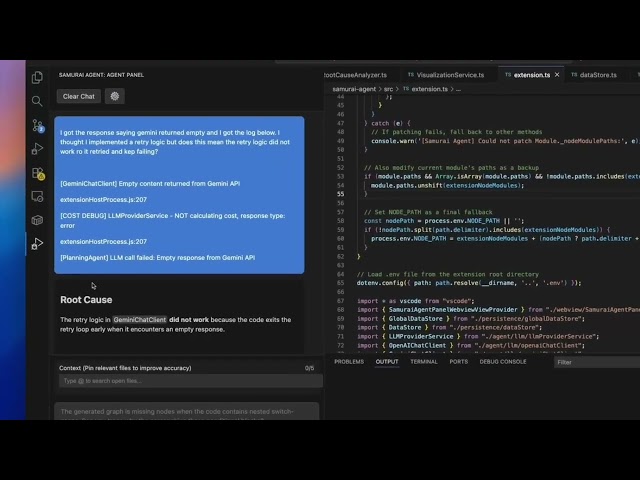Click the [COST DEBUG] LLMProviderService log line
The image size is (640, 480).
coord(173,220)
